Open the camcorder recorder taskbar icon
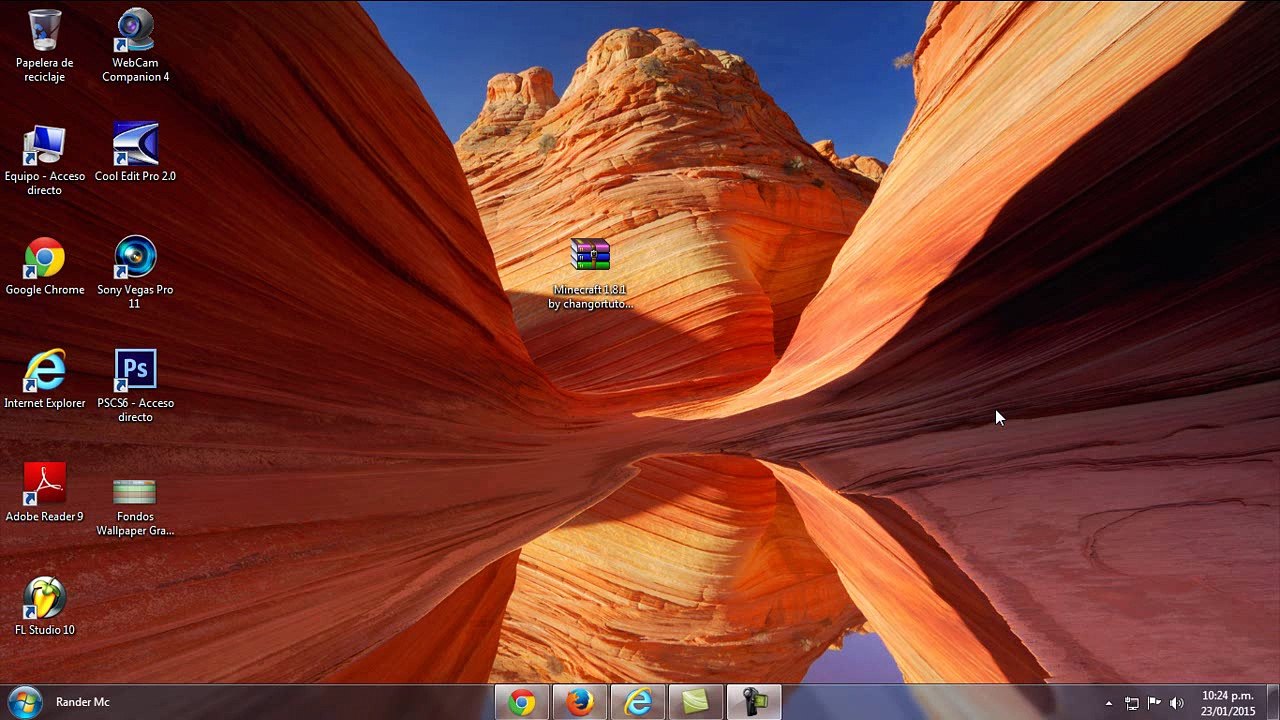The image size is (1280, 720). click(x=754, y=702)
